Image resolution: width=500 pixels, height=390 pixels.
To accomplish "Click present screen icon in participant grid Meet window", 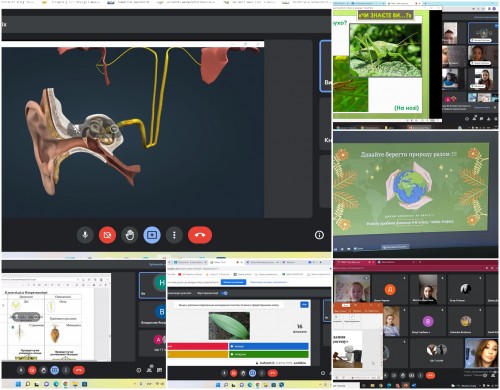I will (x=411, y=375).
